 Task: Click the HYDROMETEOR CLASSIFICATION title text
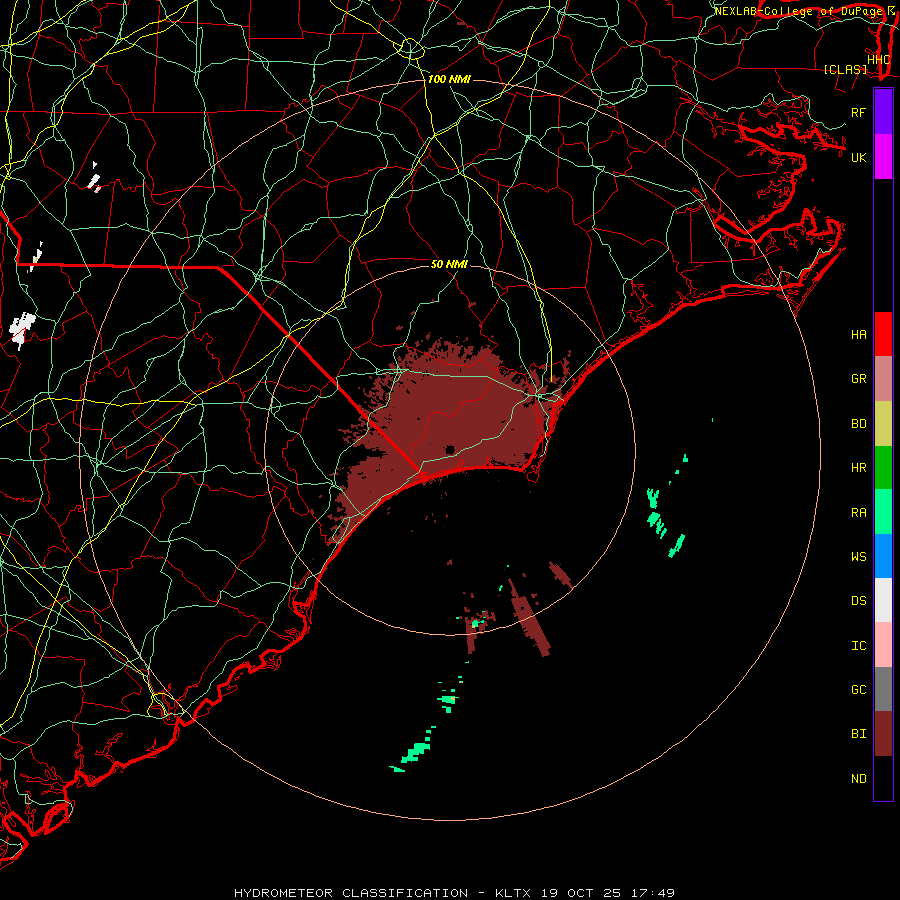(x=351, y=893)
